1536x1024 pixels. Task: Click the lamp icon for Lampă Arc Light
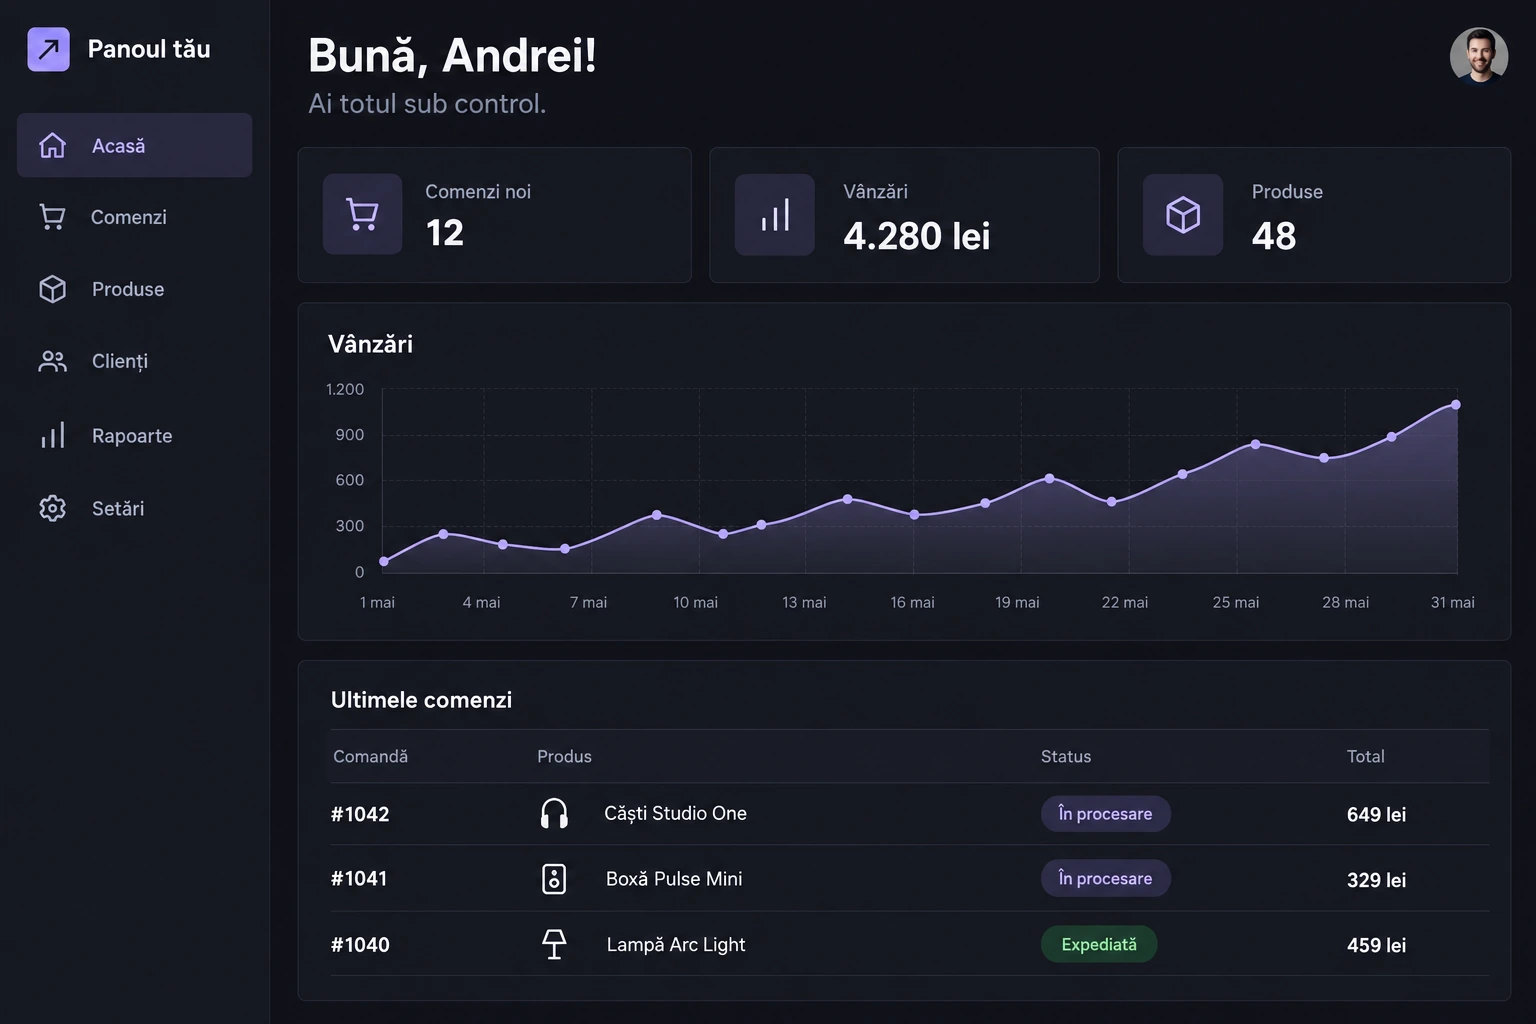pyautogui.click(x=554, y=944)
